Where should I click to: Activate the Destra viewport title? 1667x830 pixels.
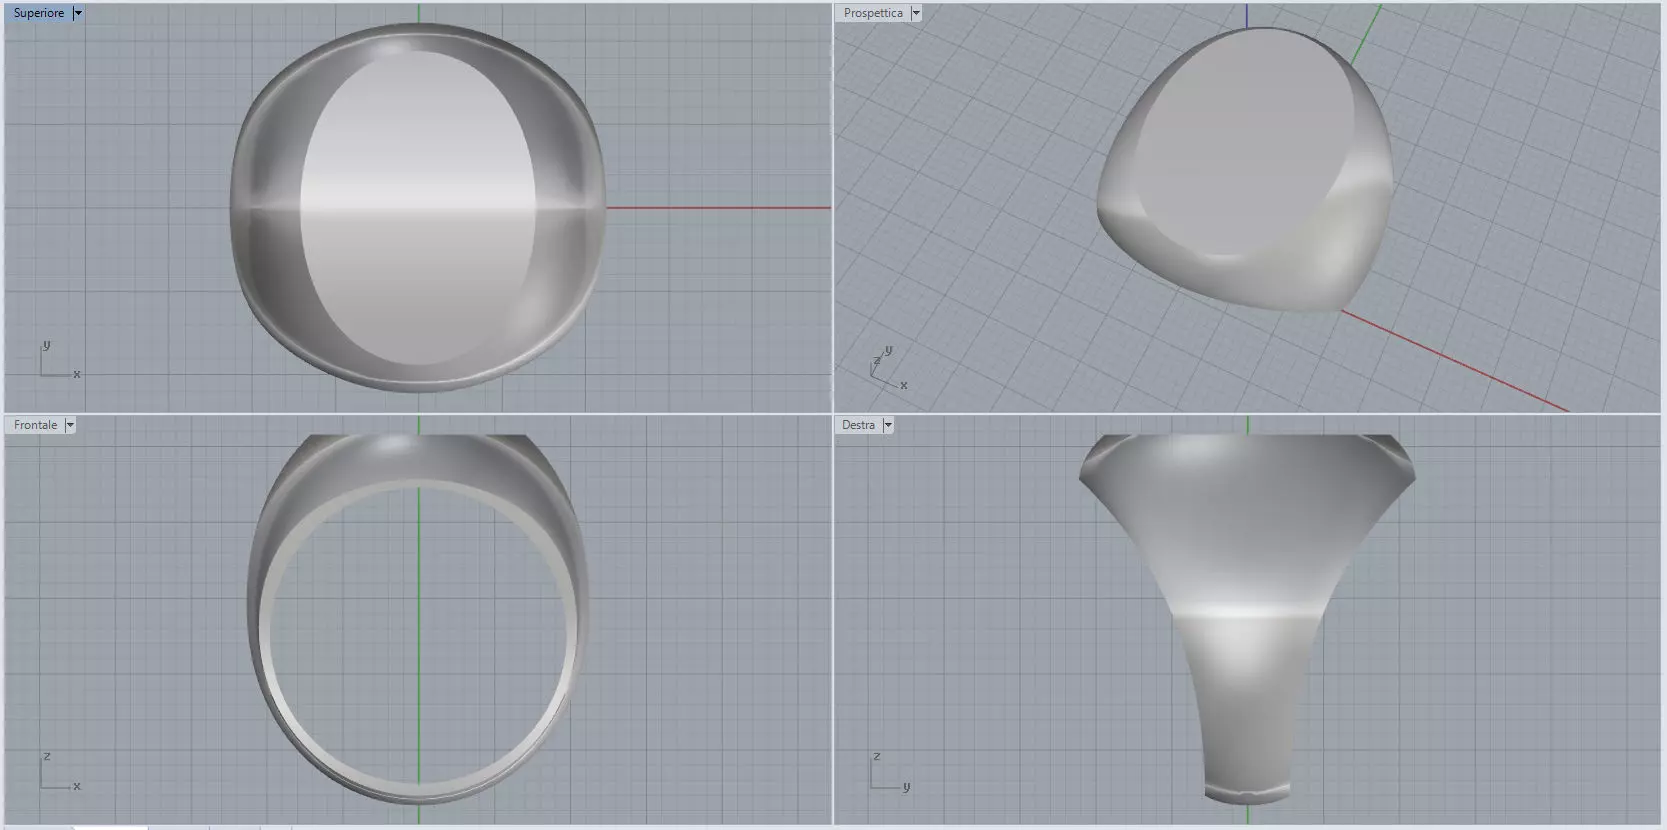[x=859, y=425]
